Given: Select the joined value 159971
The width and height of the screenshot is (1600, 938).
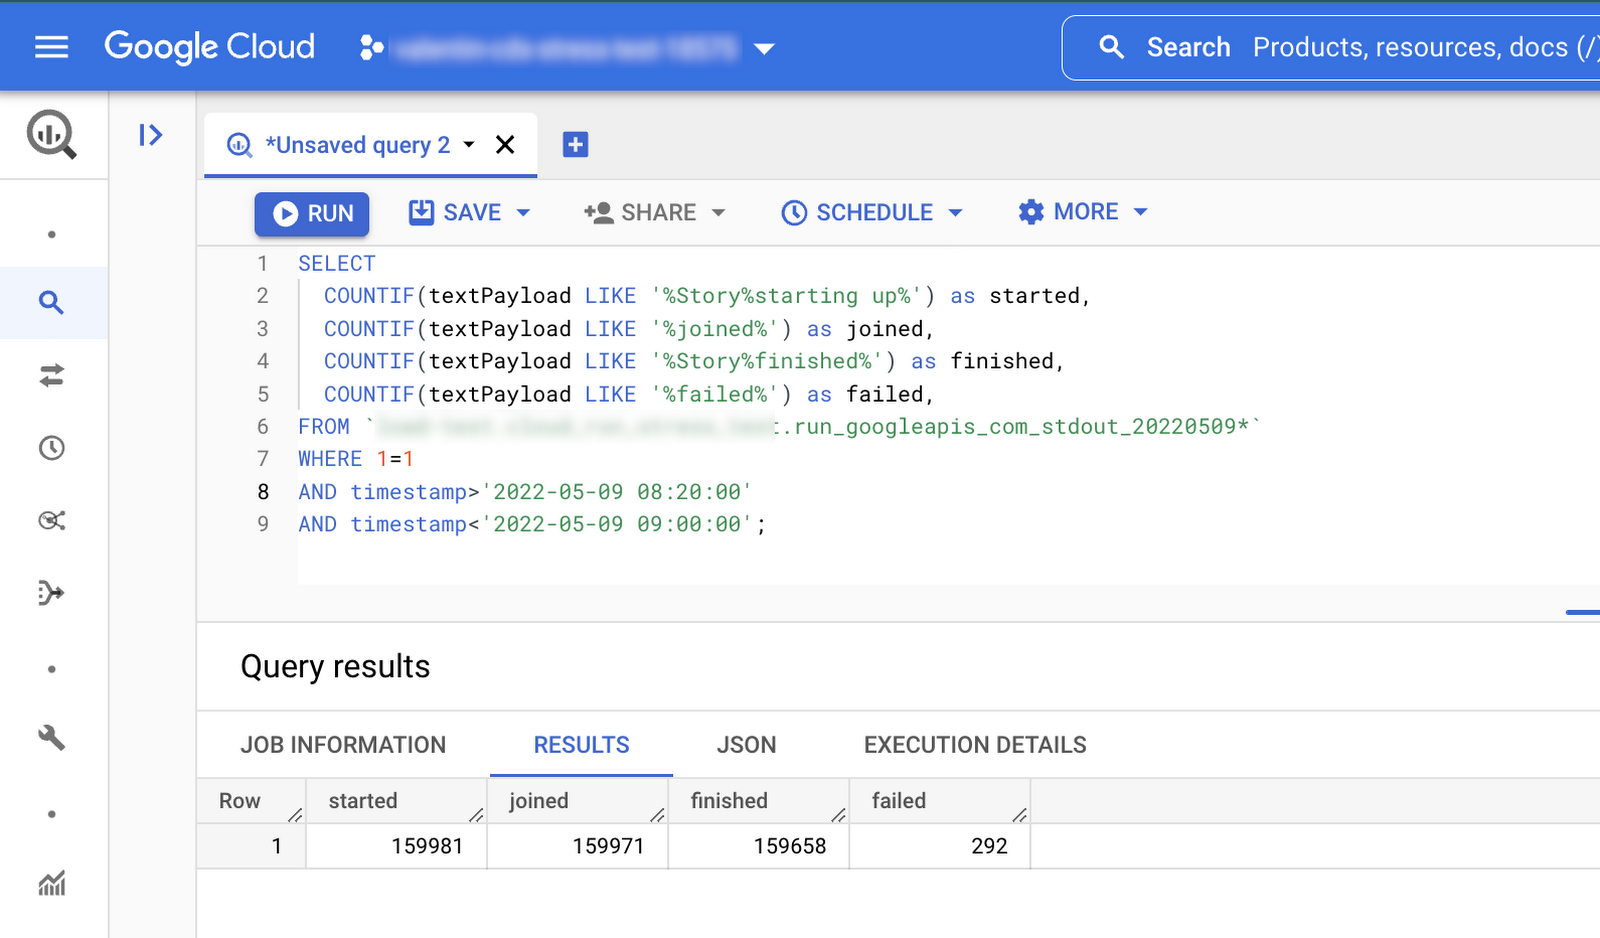Looking at the screenshot, I should [608, 846].
